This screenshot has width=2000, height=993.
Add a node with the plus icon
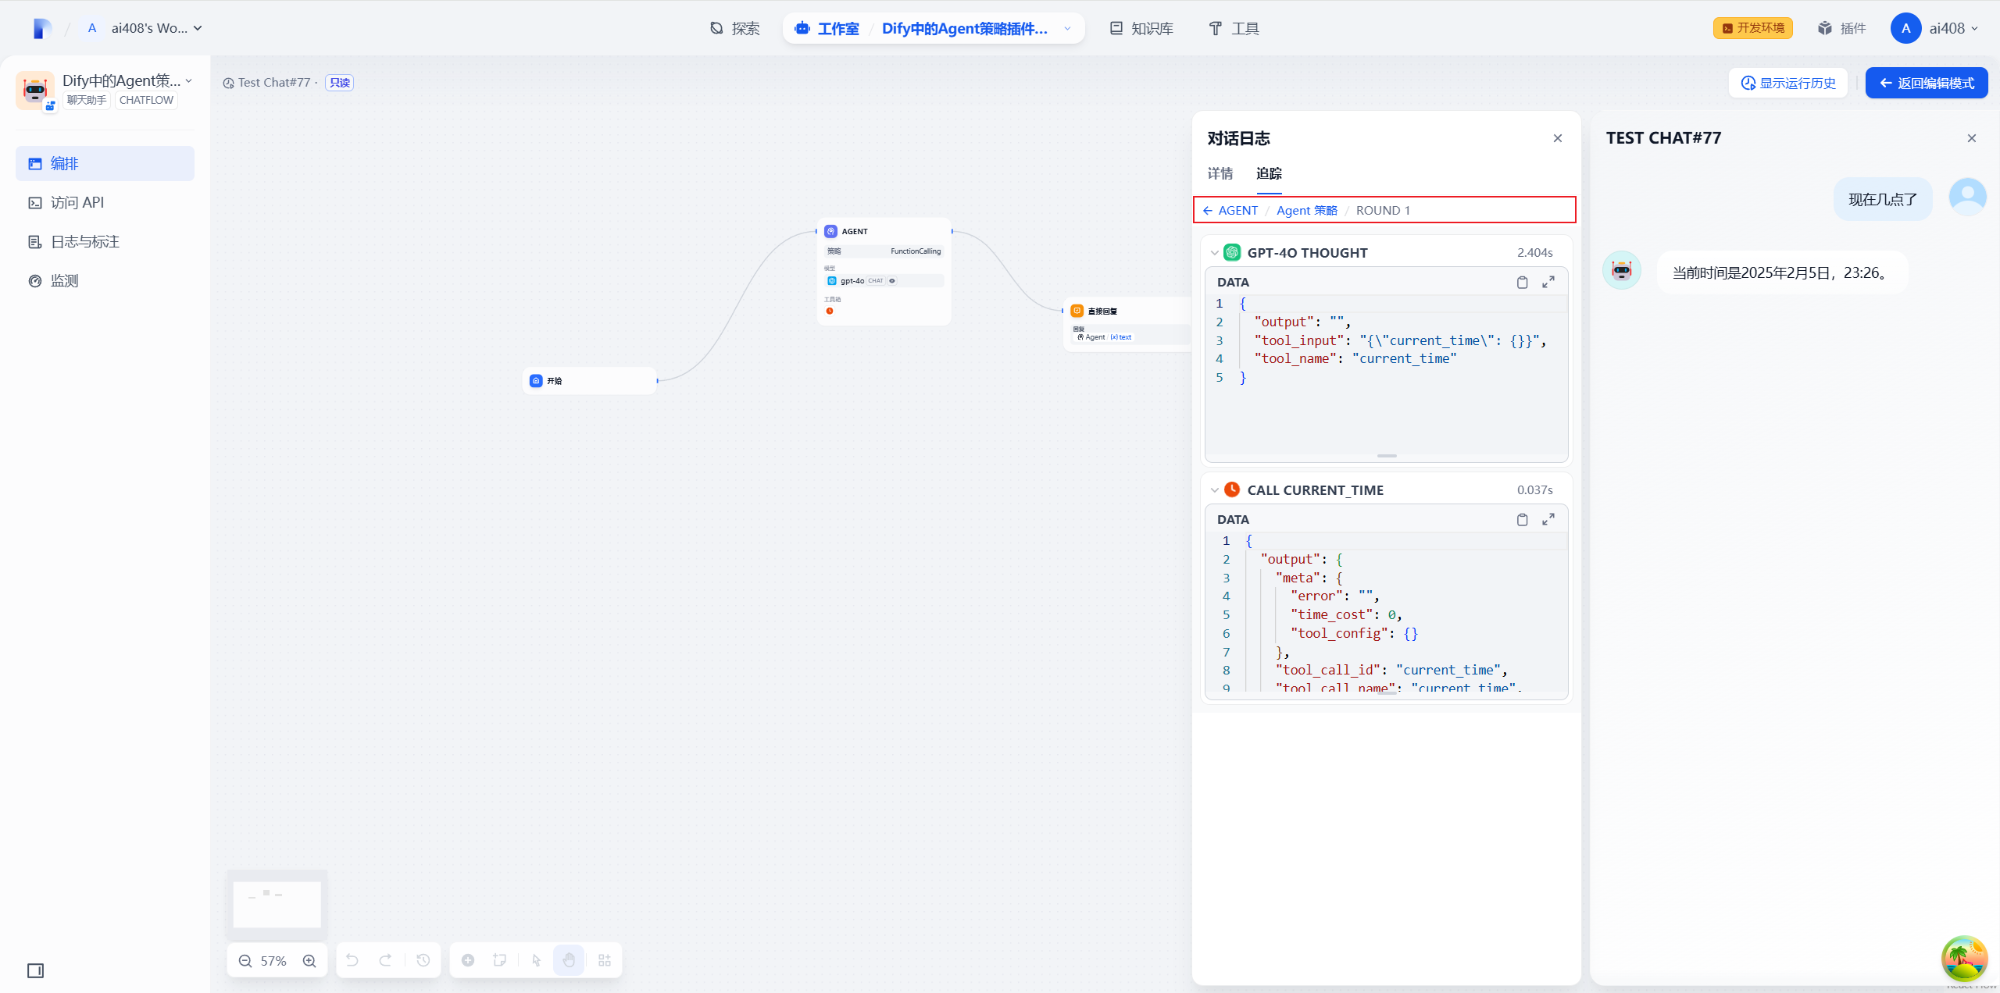pyautogui.click(x=468, y=960)
